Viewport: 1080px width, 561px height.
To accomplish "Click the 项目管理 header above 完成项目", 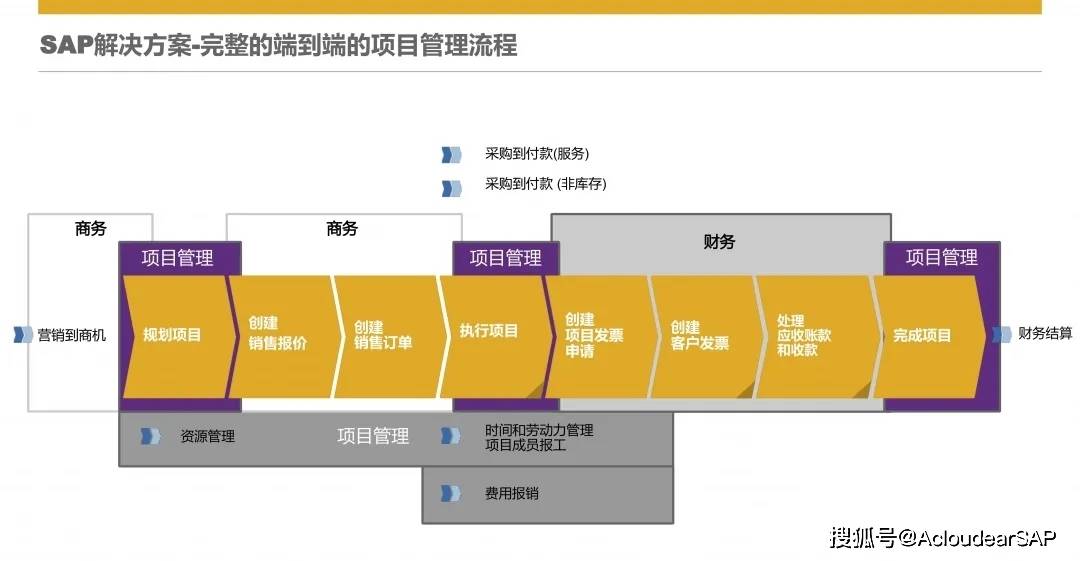I will (942, 258).
